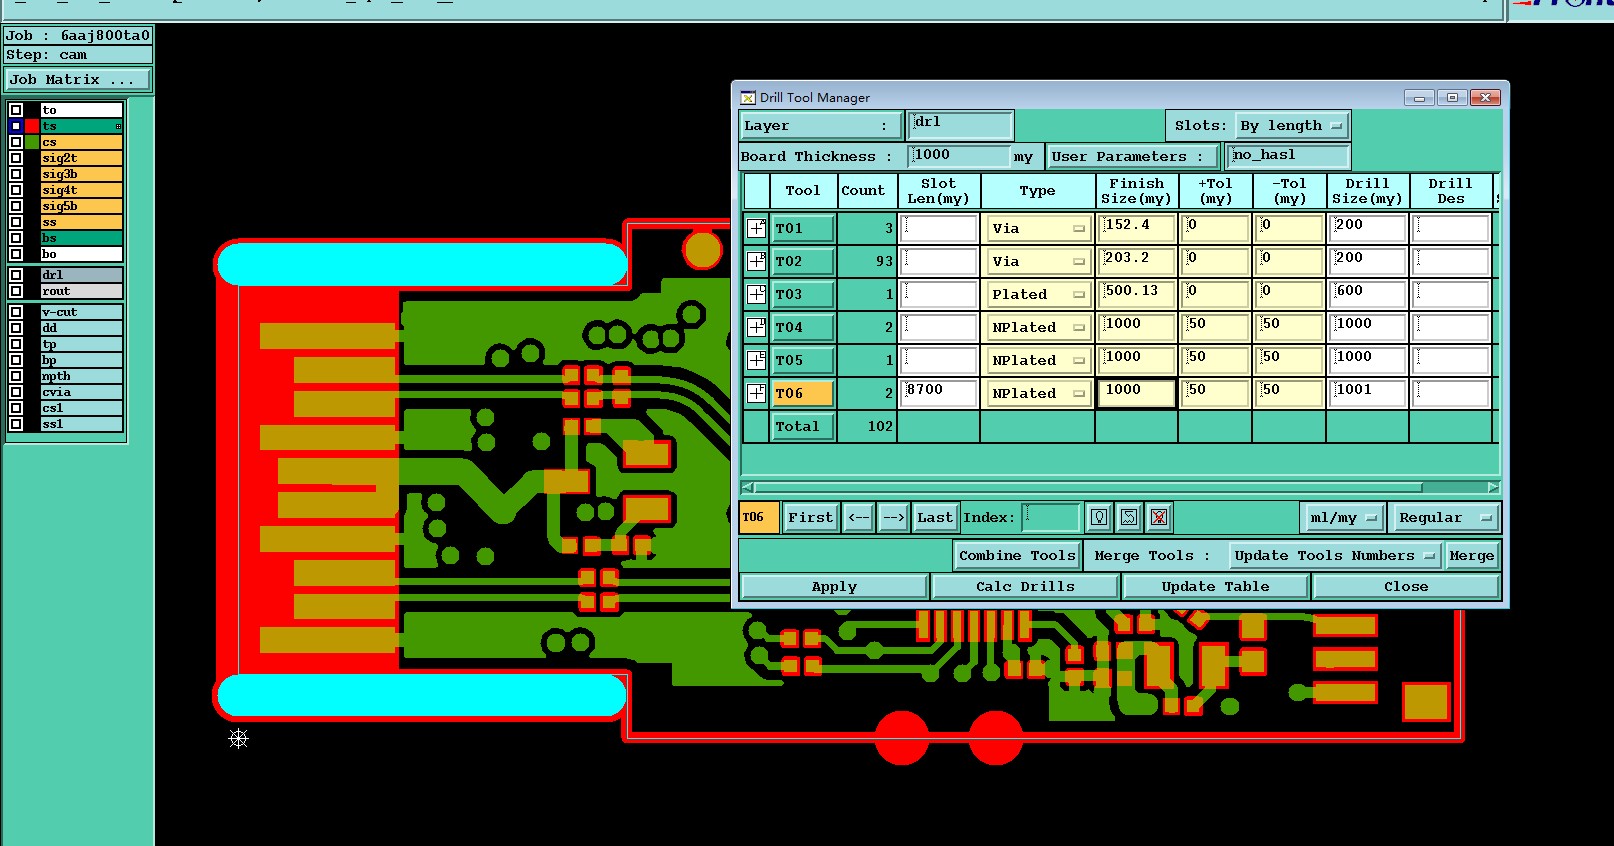The image size is (1614, 846).
Task: Toggle display of the 'to' layer
Action: (x=16, y=110)
